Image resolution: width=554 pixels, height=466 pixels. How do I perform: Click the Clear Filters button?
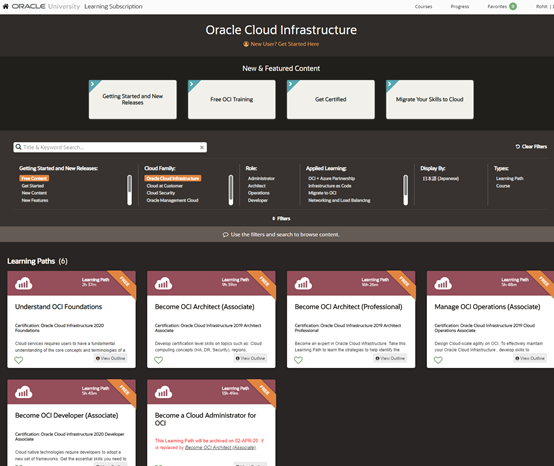531,147
